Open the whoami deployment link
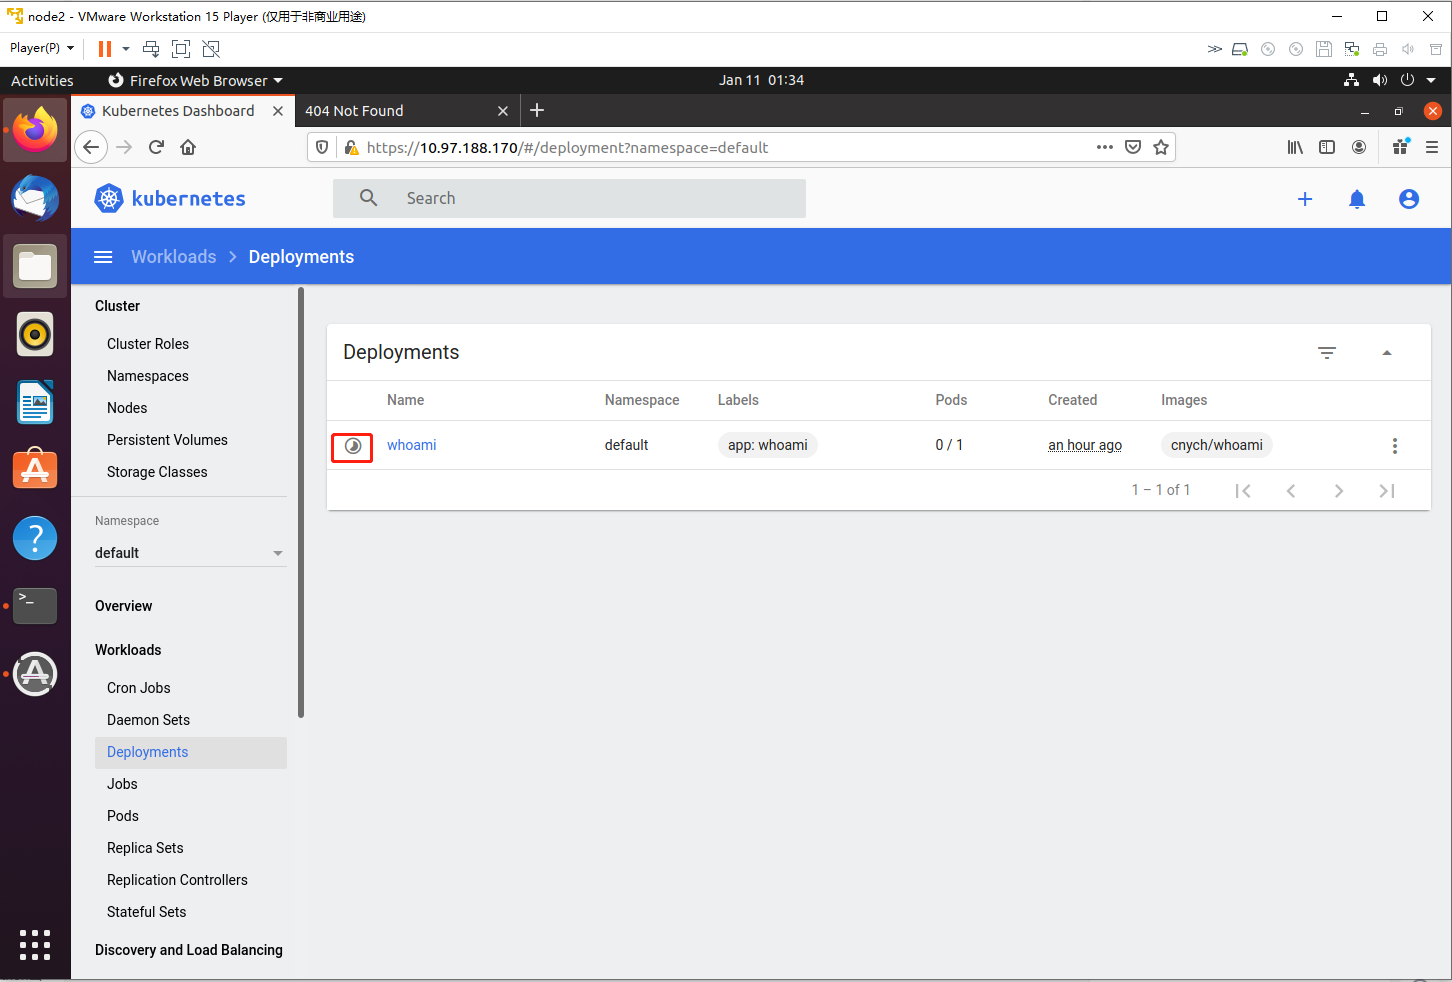Viewport: 1452px width, 982px height. click(412, 445)
